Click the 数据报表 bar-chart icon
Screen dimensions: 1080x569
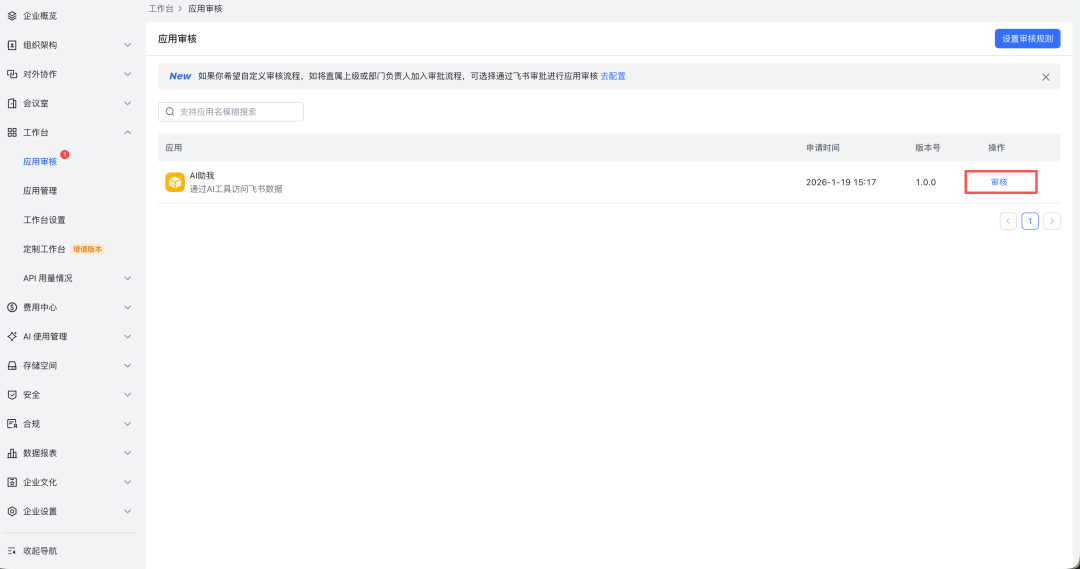point(12,453)
